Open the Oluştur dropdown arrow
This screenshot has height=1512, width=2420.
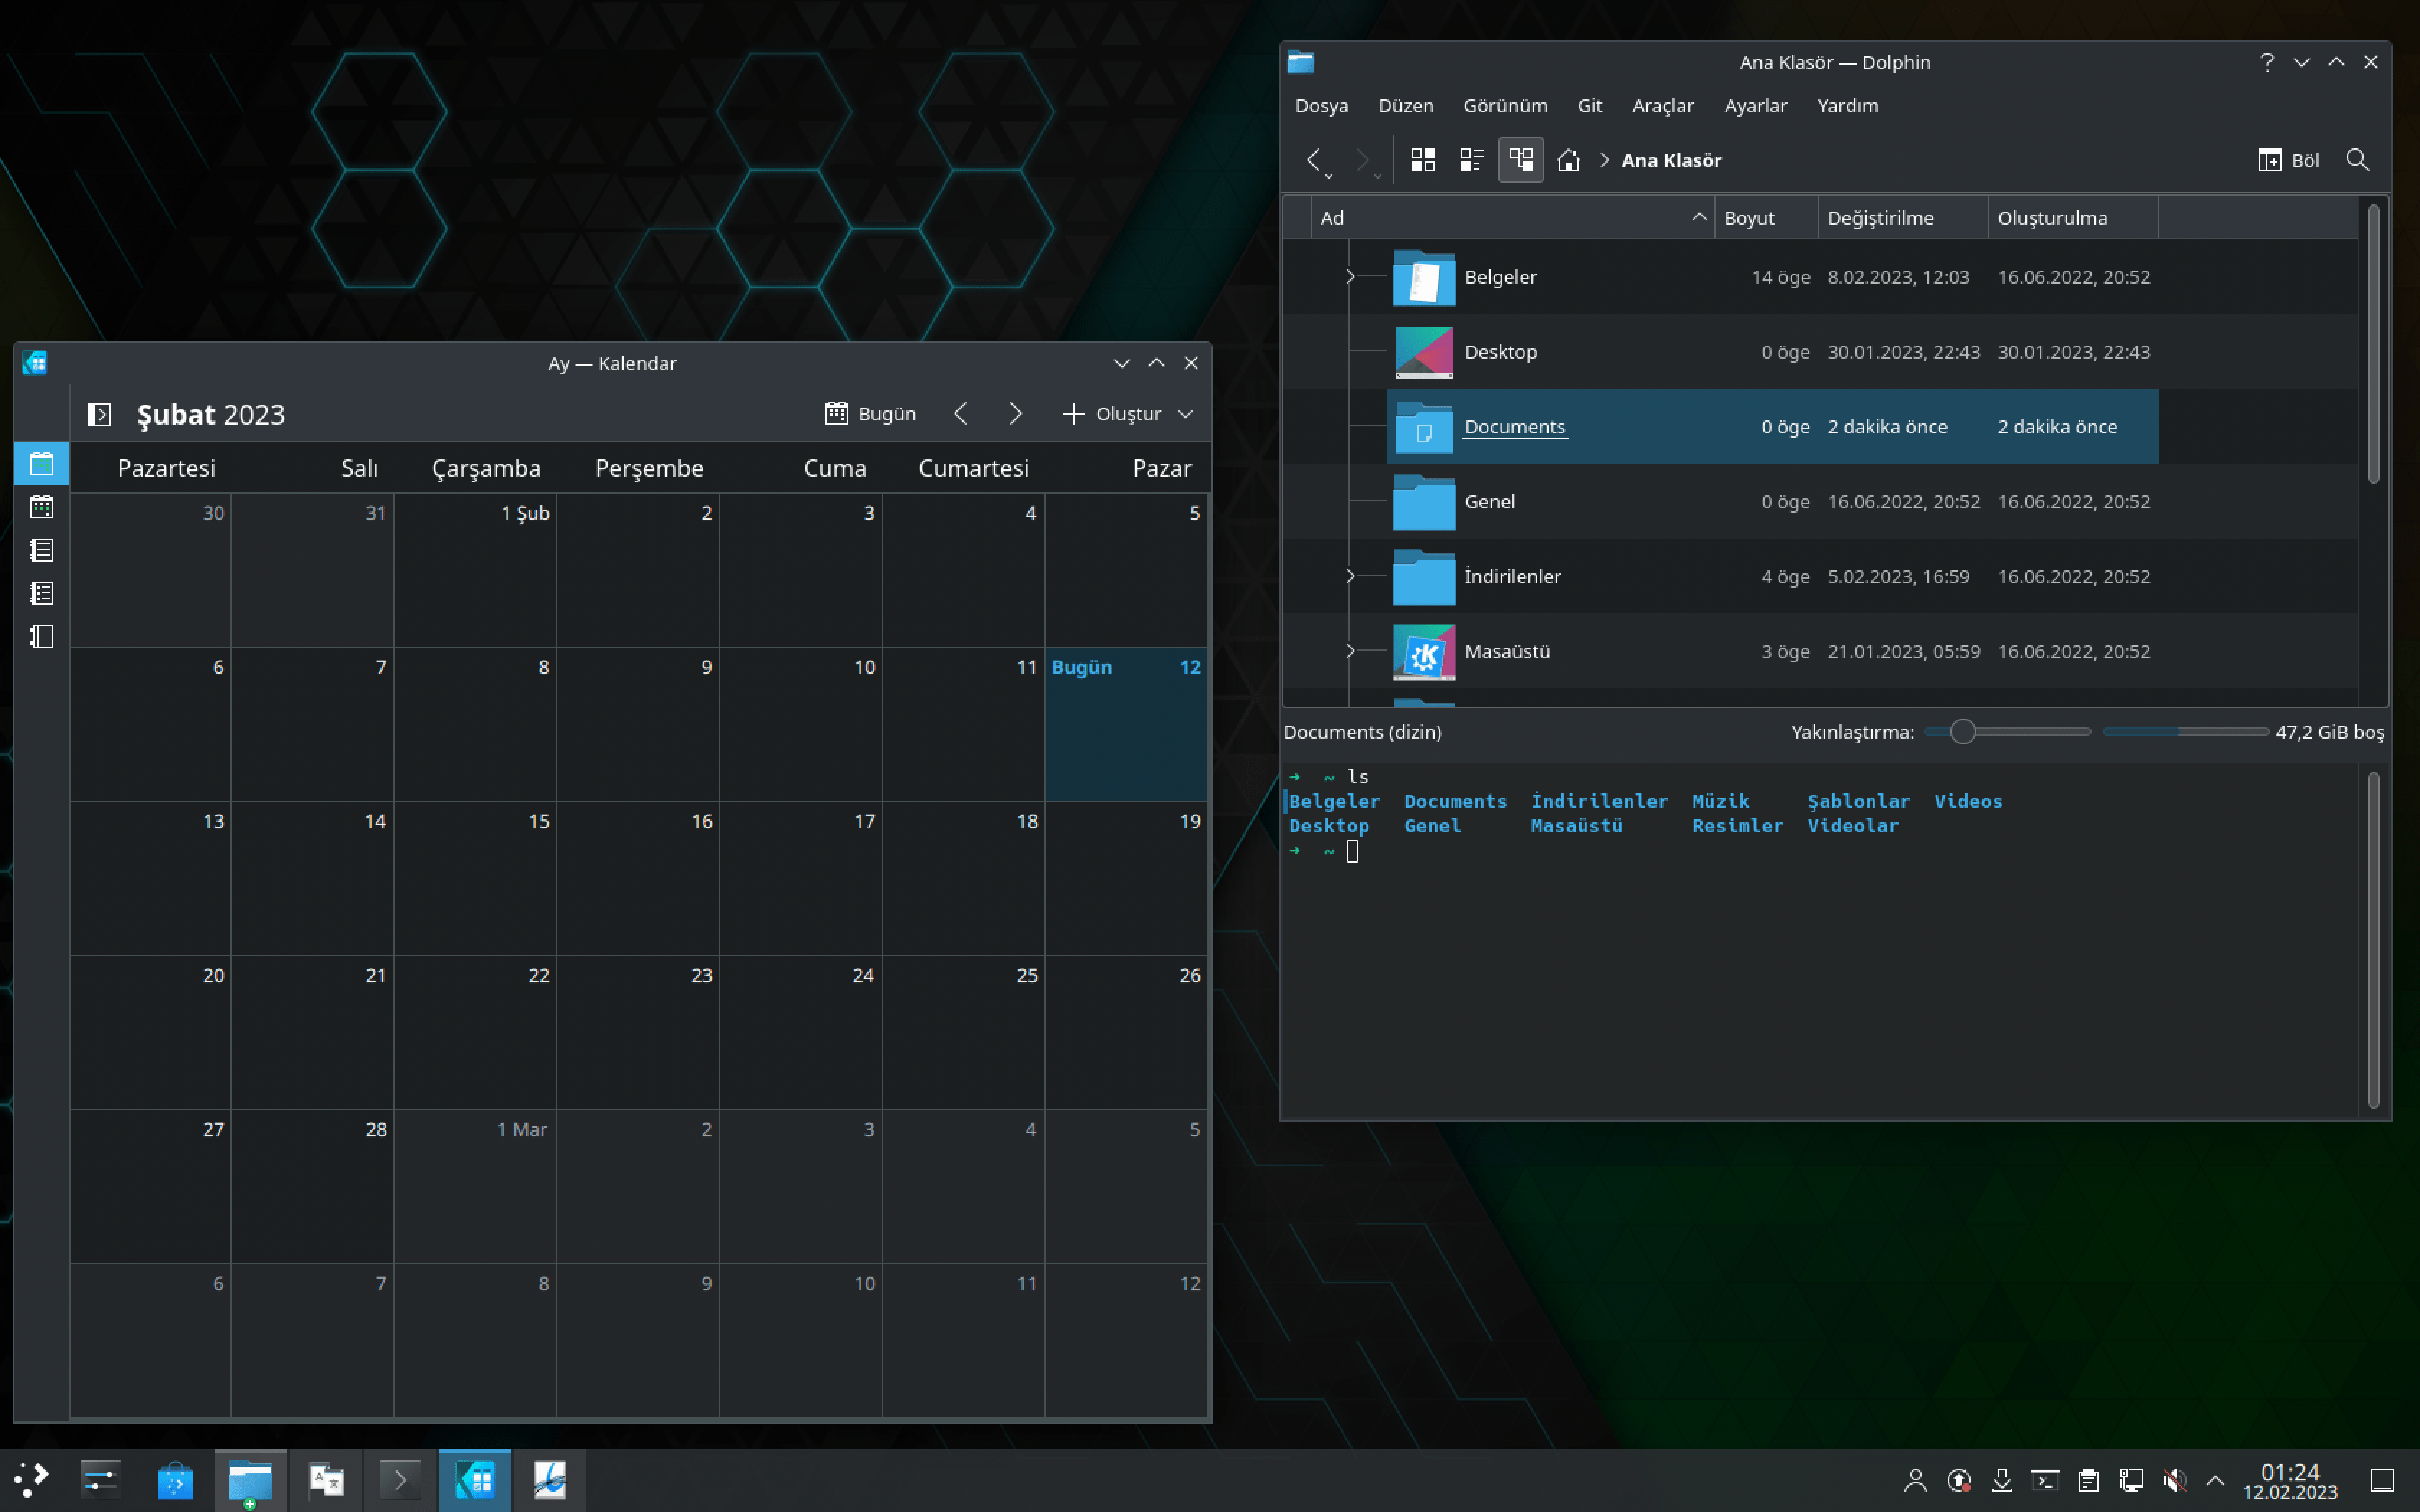pos(1186,414)
